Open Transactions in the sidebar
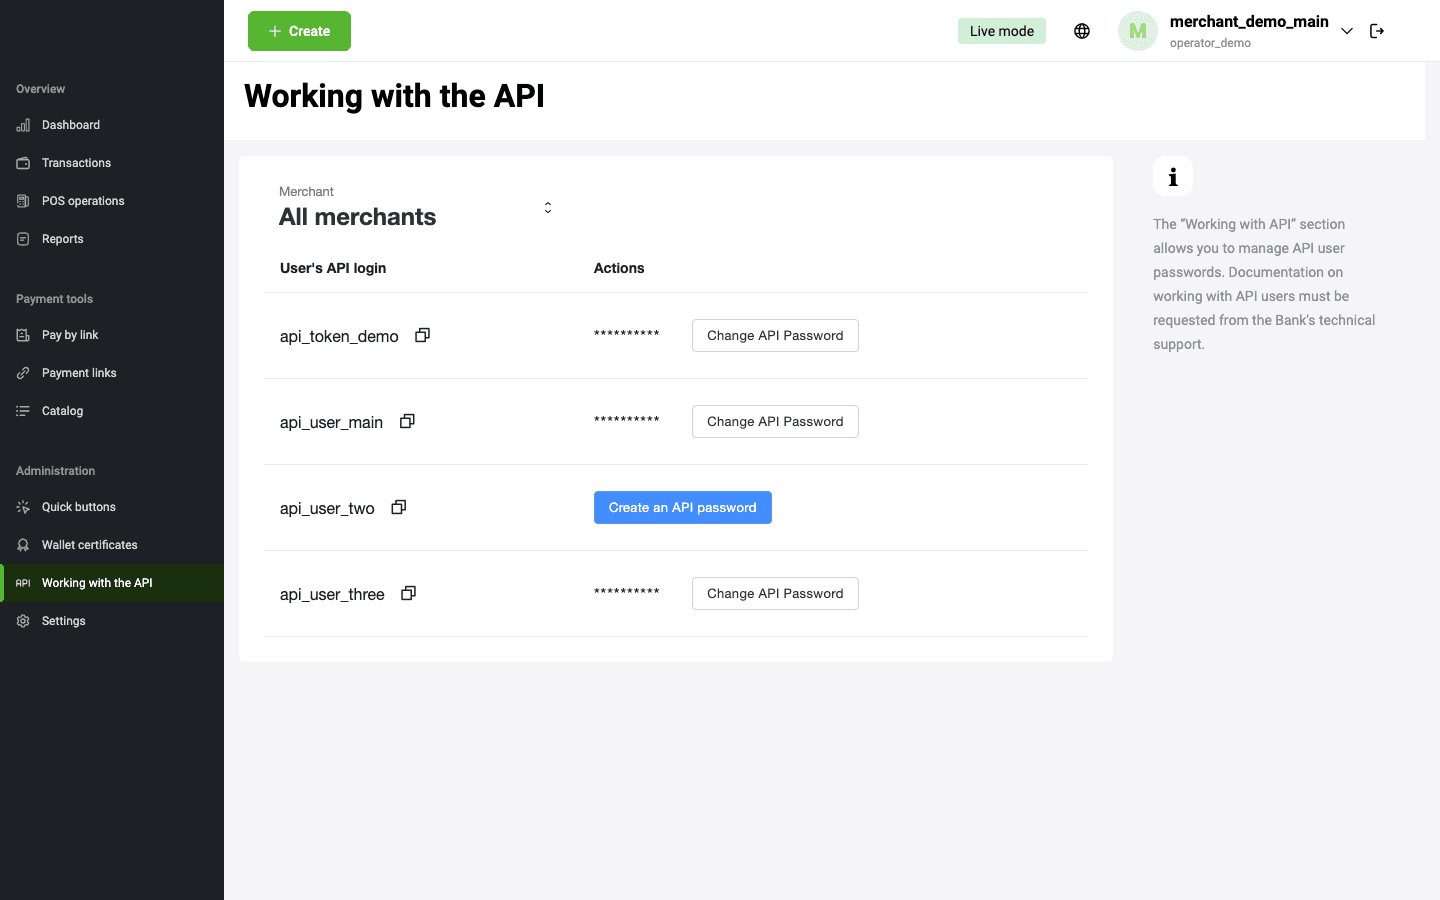 [76, 163]
